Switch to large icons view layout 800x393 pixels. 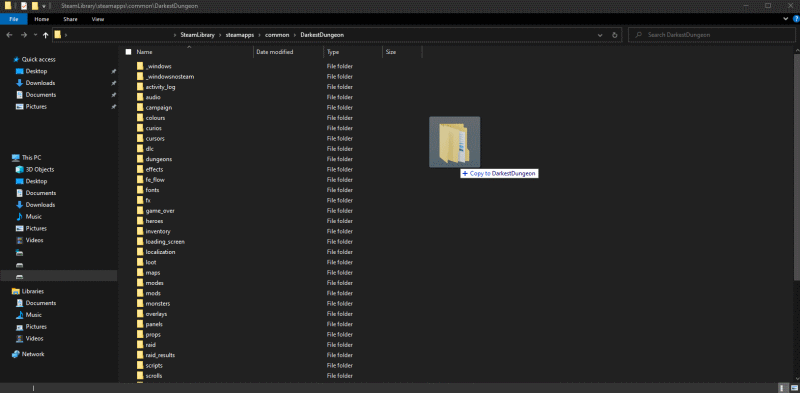point(793,388)
